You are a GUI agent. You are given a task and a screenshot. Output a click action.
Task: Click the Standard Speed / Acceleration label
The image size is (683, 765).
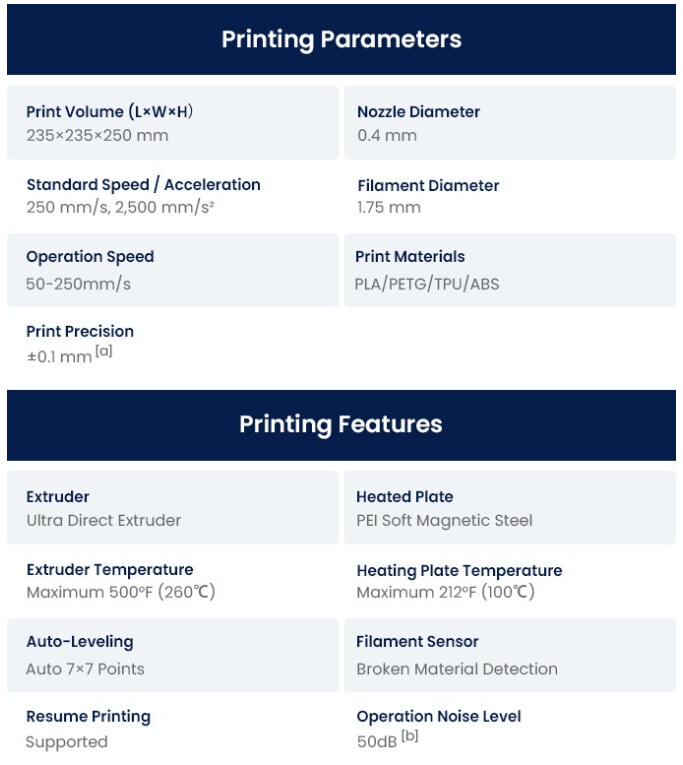(143, 185)
